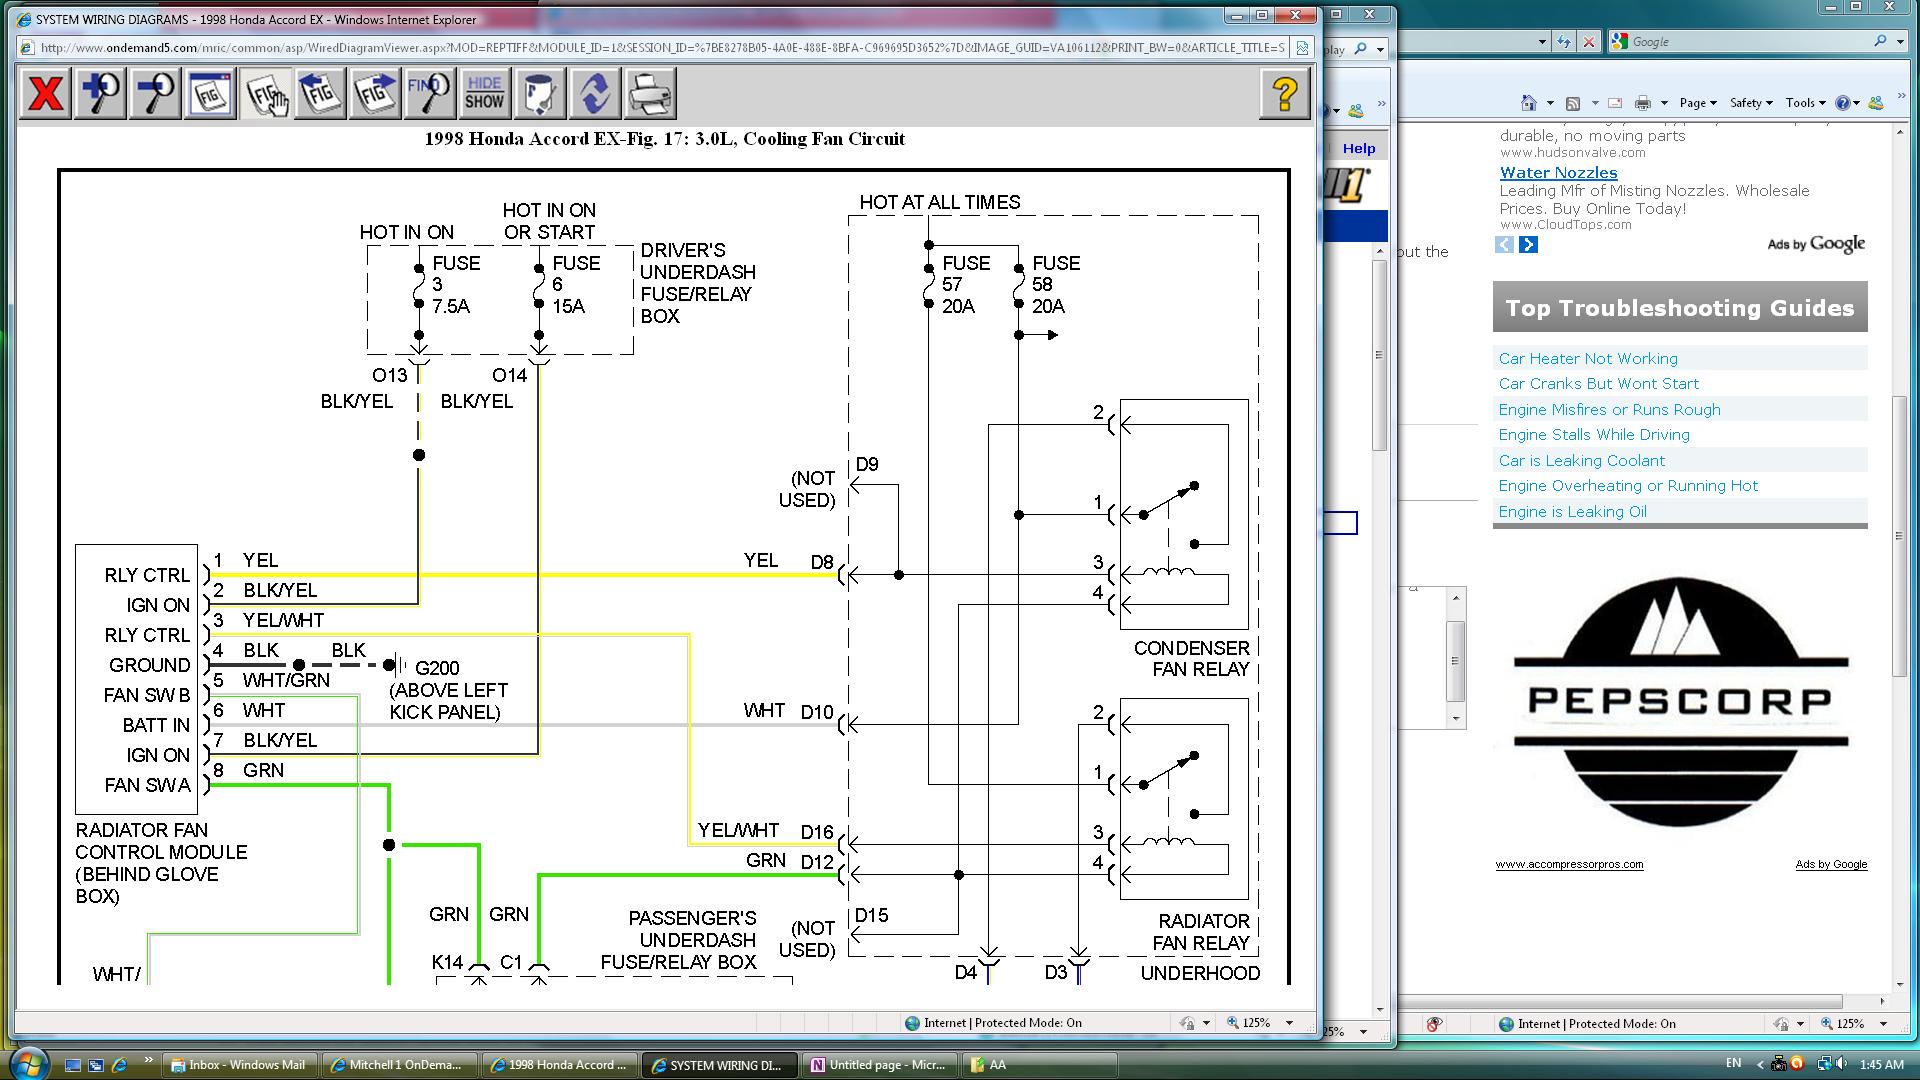This screenshot has height=1080, width=1920.
Task: Print the wiring diagram
Action: point(650,94)
